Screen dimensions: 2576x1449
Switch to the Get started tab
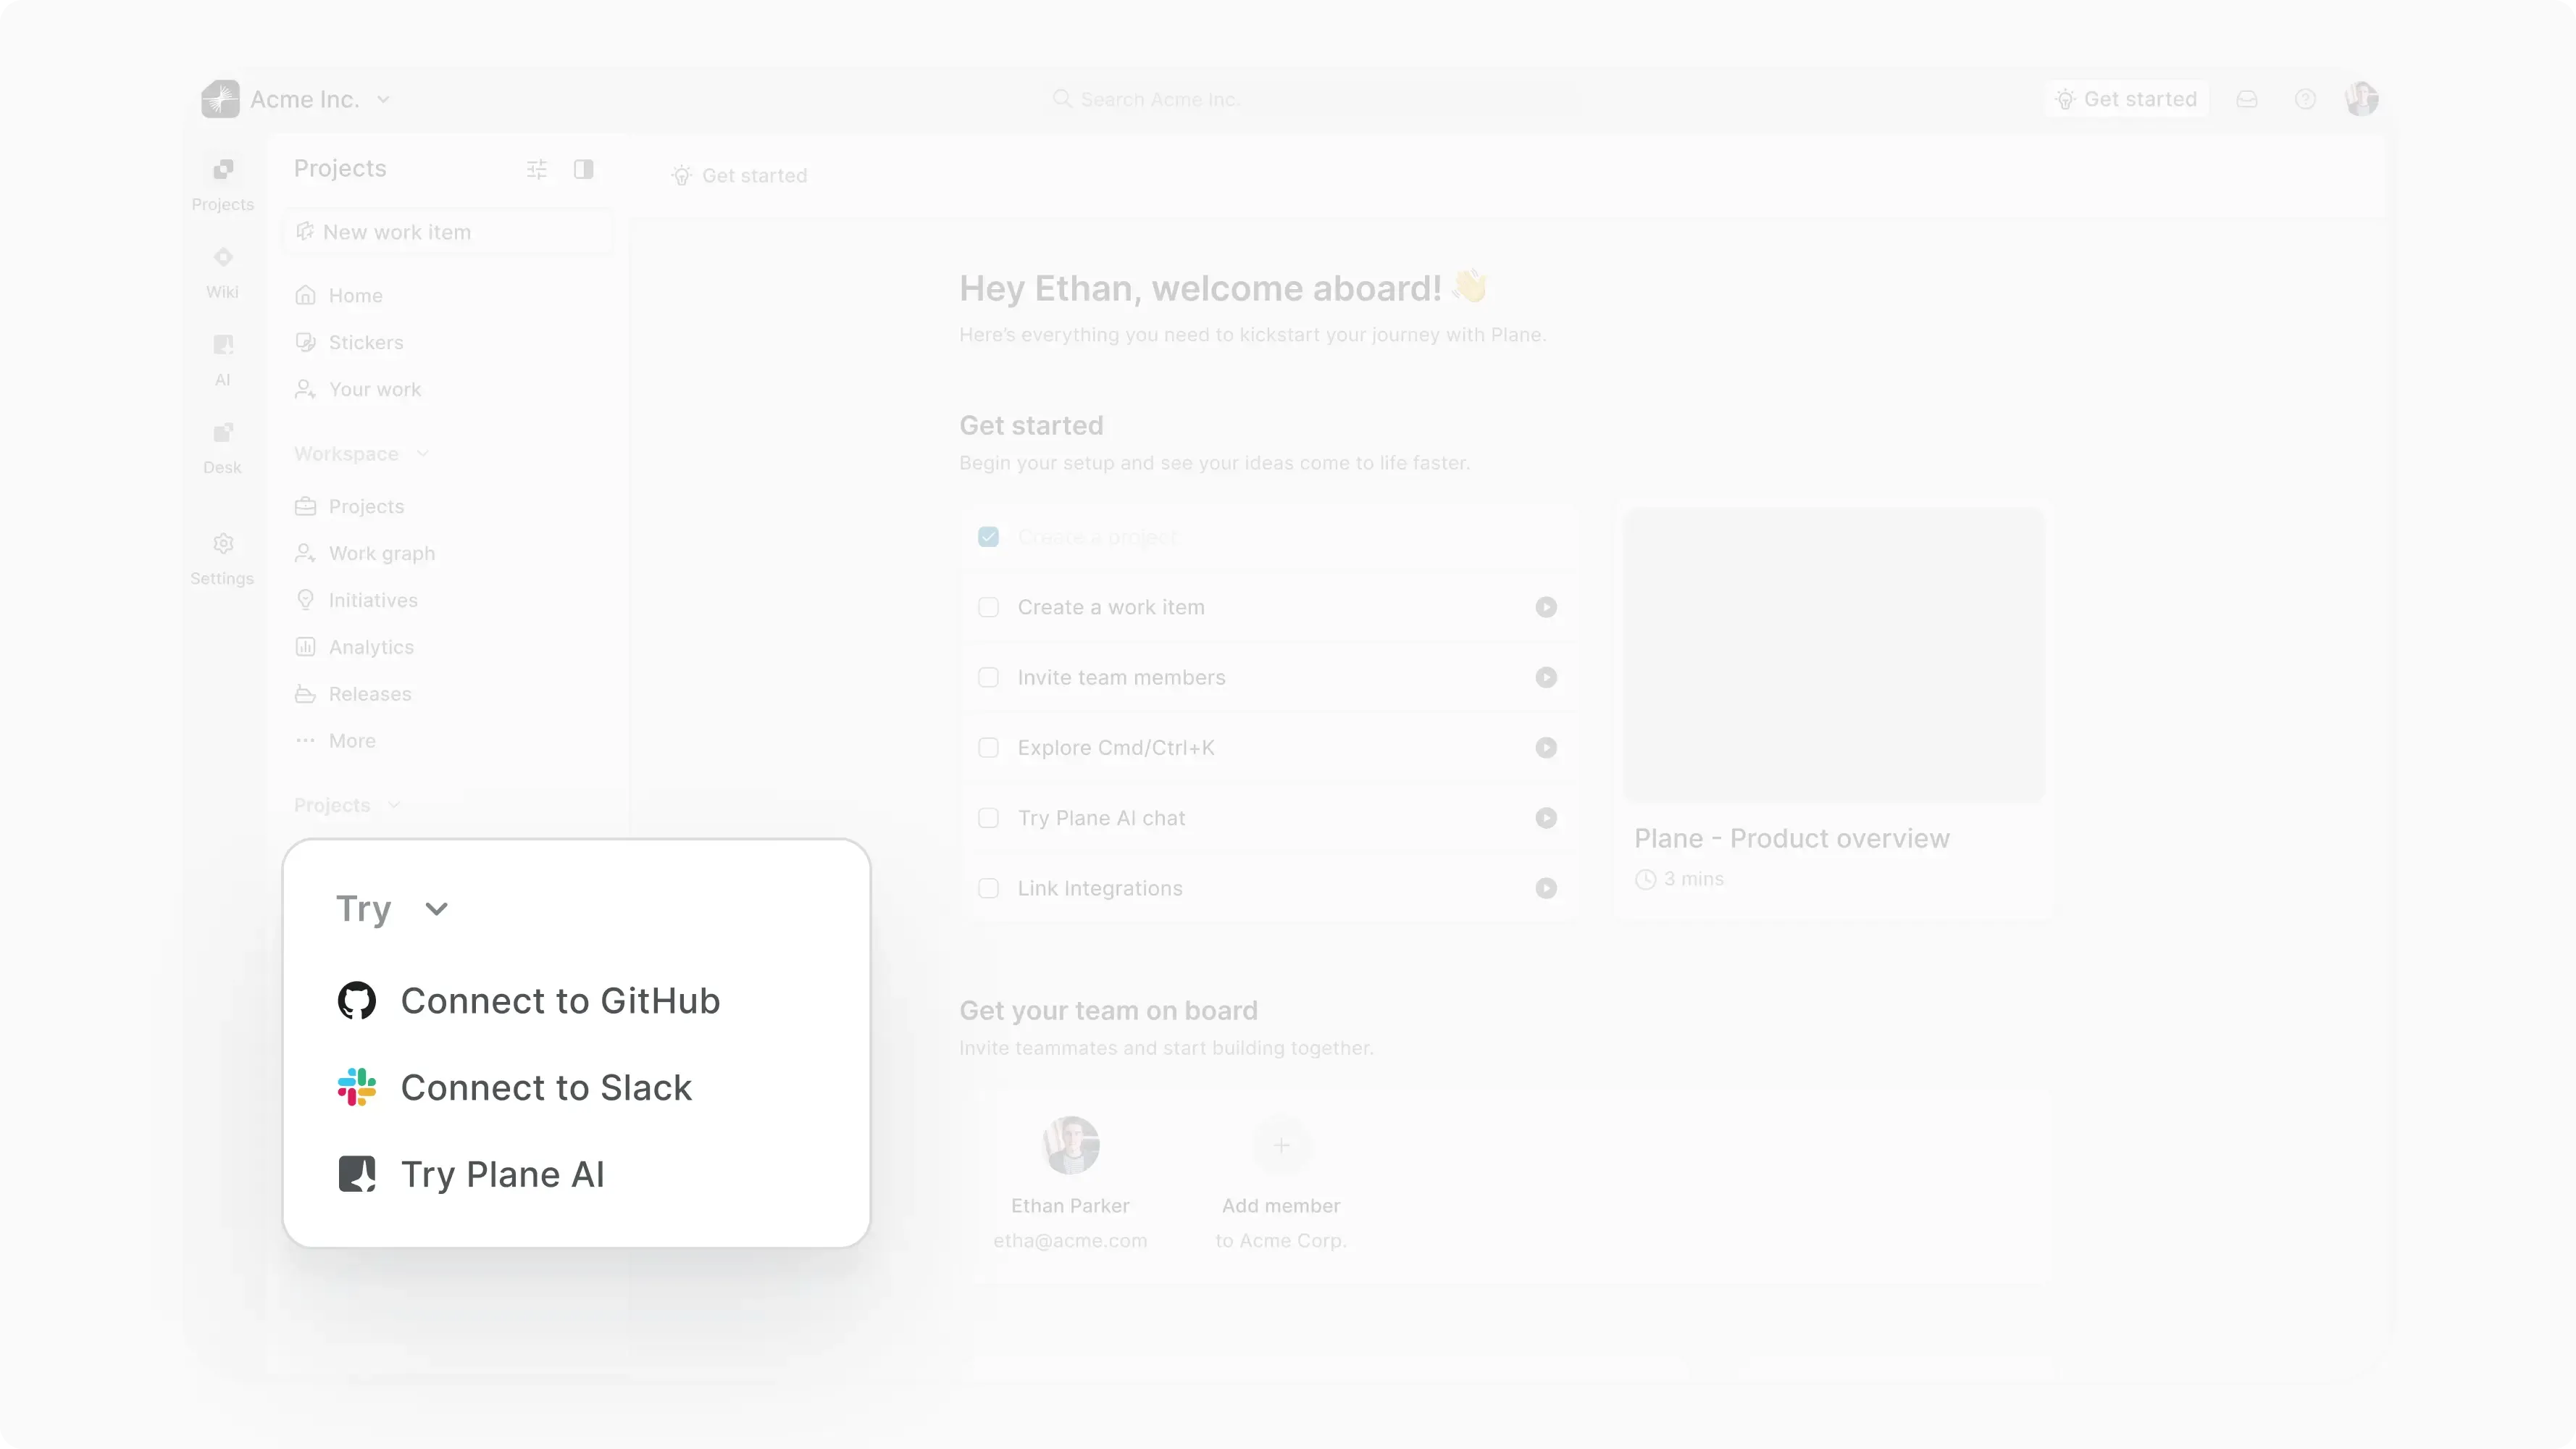[x=740, y=175]
